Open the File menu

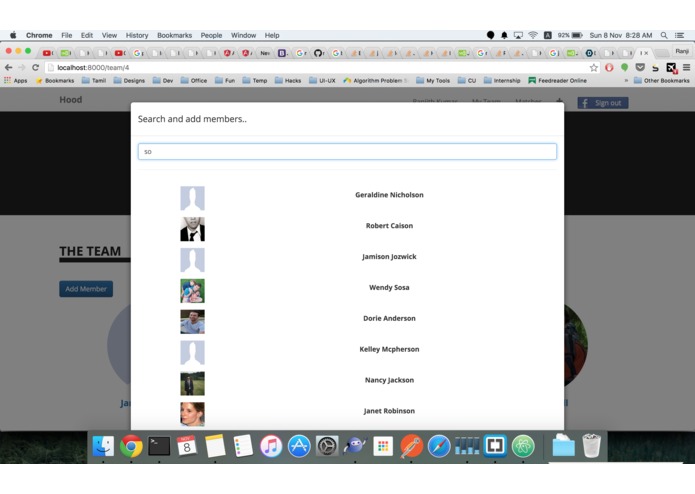click(x=66, y=35)
